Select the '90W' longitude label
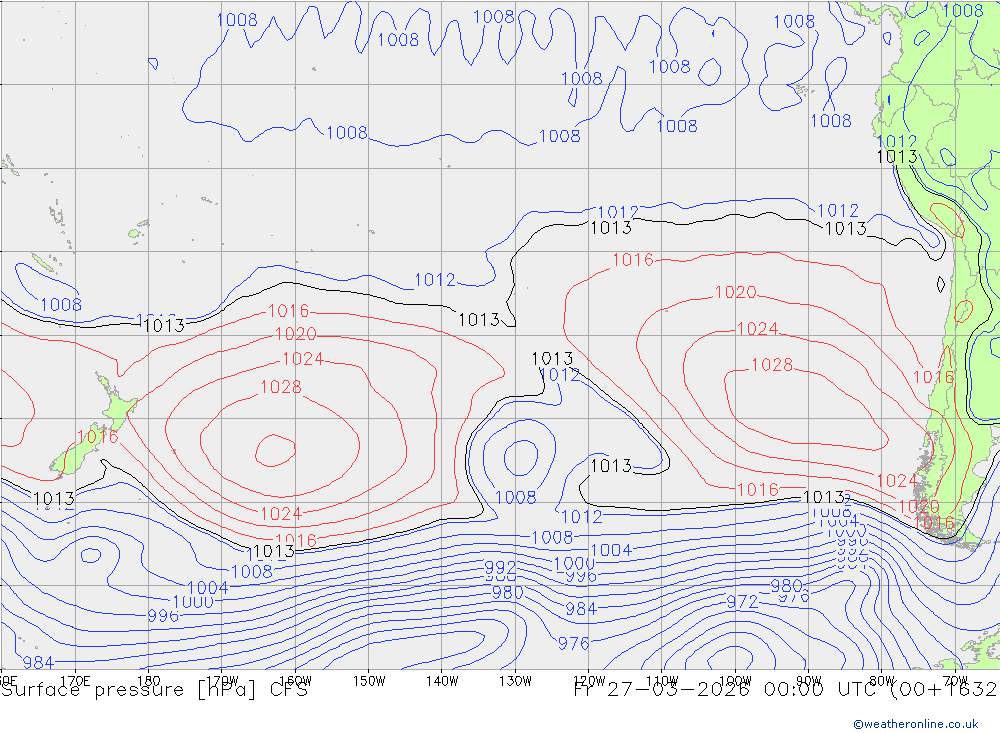This screenshot has height=733, width=1000. click(809, 681)
